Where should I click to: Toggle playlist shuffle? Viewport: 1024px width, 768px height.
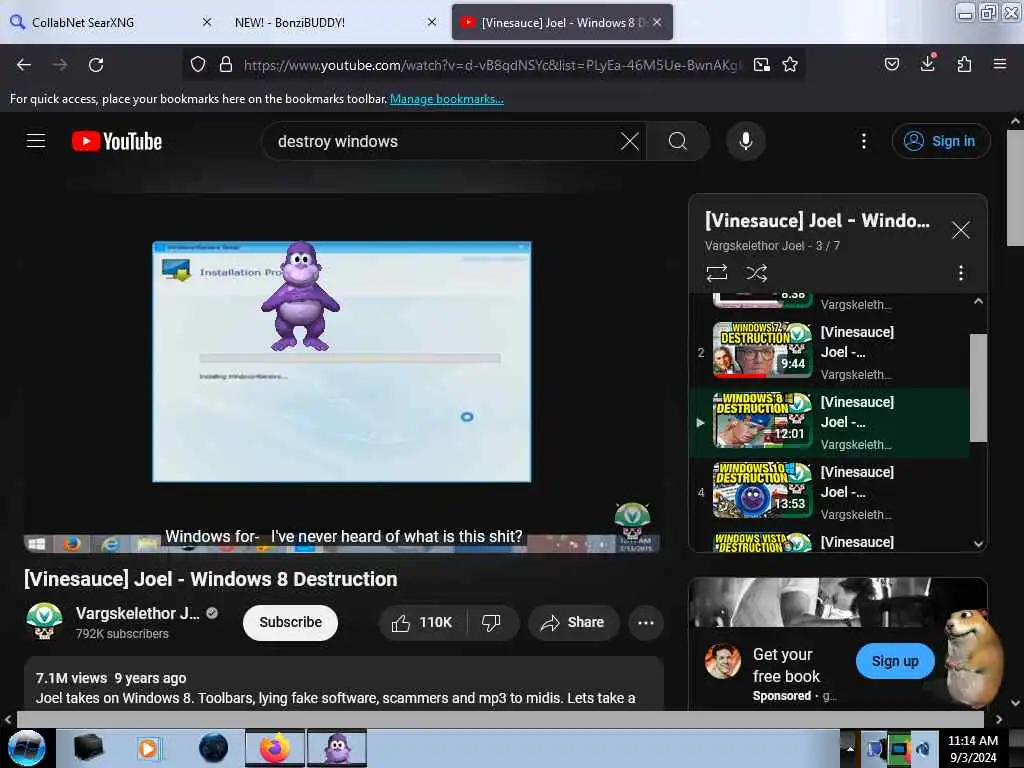tap(756, 272)
